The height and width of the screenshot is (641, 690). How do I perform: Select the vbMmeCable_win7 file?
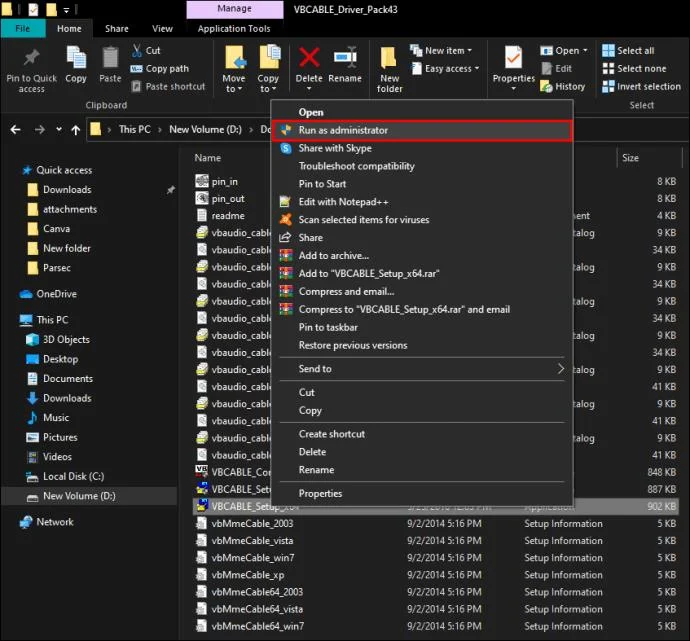(253, 558)
